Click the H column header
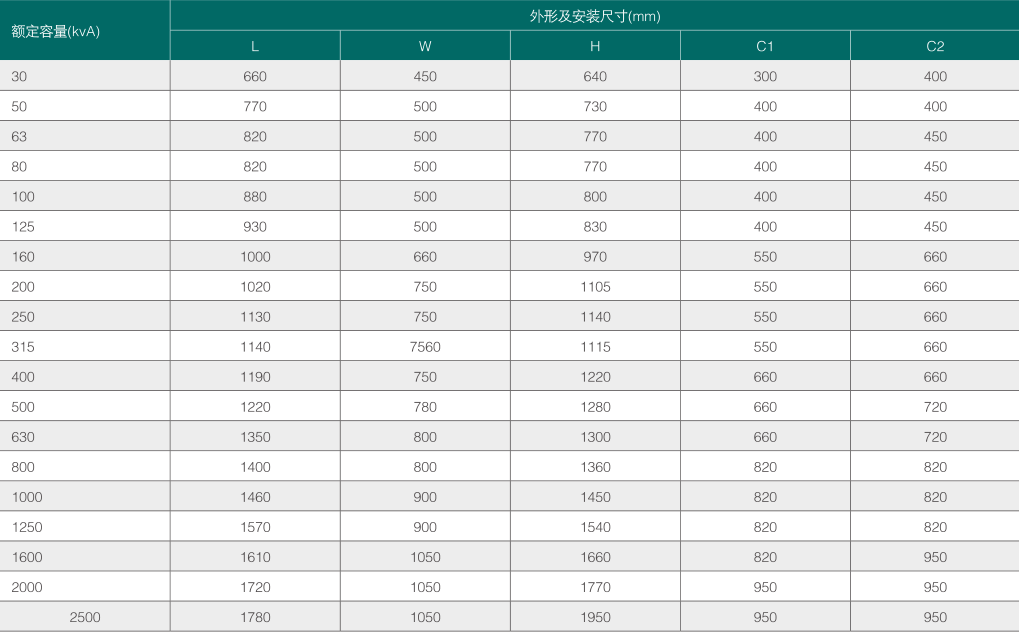The image size is (1019, 632). pyautogui.click(x=596, y=45)
